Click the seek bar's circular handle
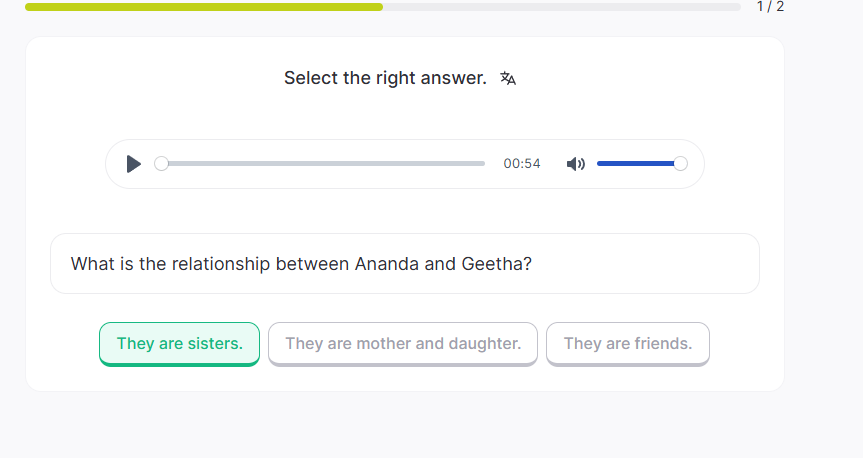Viewport: 863px width, 458px height. click(x=161, y=164)
